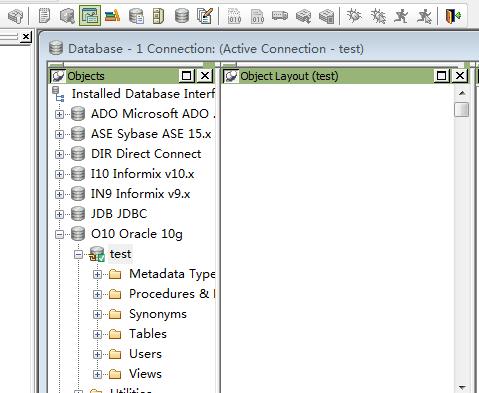The height and width of the screenshot is (393, 479).
Task: Expand the Procedures & Functions folder
Action: pyautogui.click(x=97, y=294)
